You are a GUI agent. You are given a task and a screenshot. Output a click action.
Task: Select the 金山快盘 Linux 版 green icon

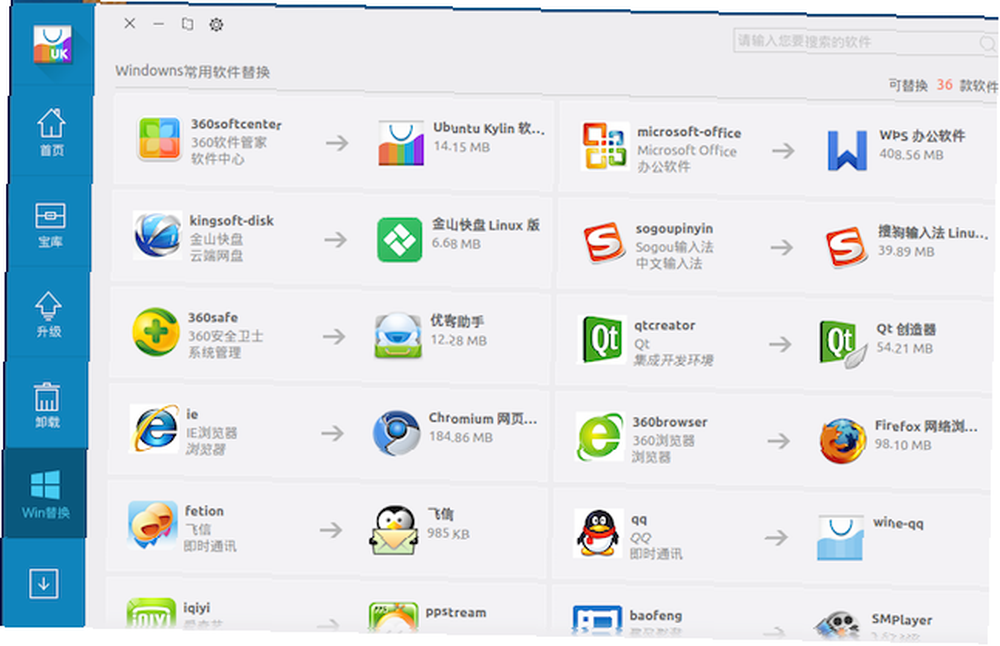399,240
